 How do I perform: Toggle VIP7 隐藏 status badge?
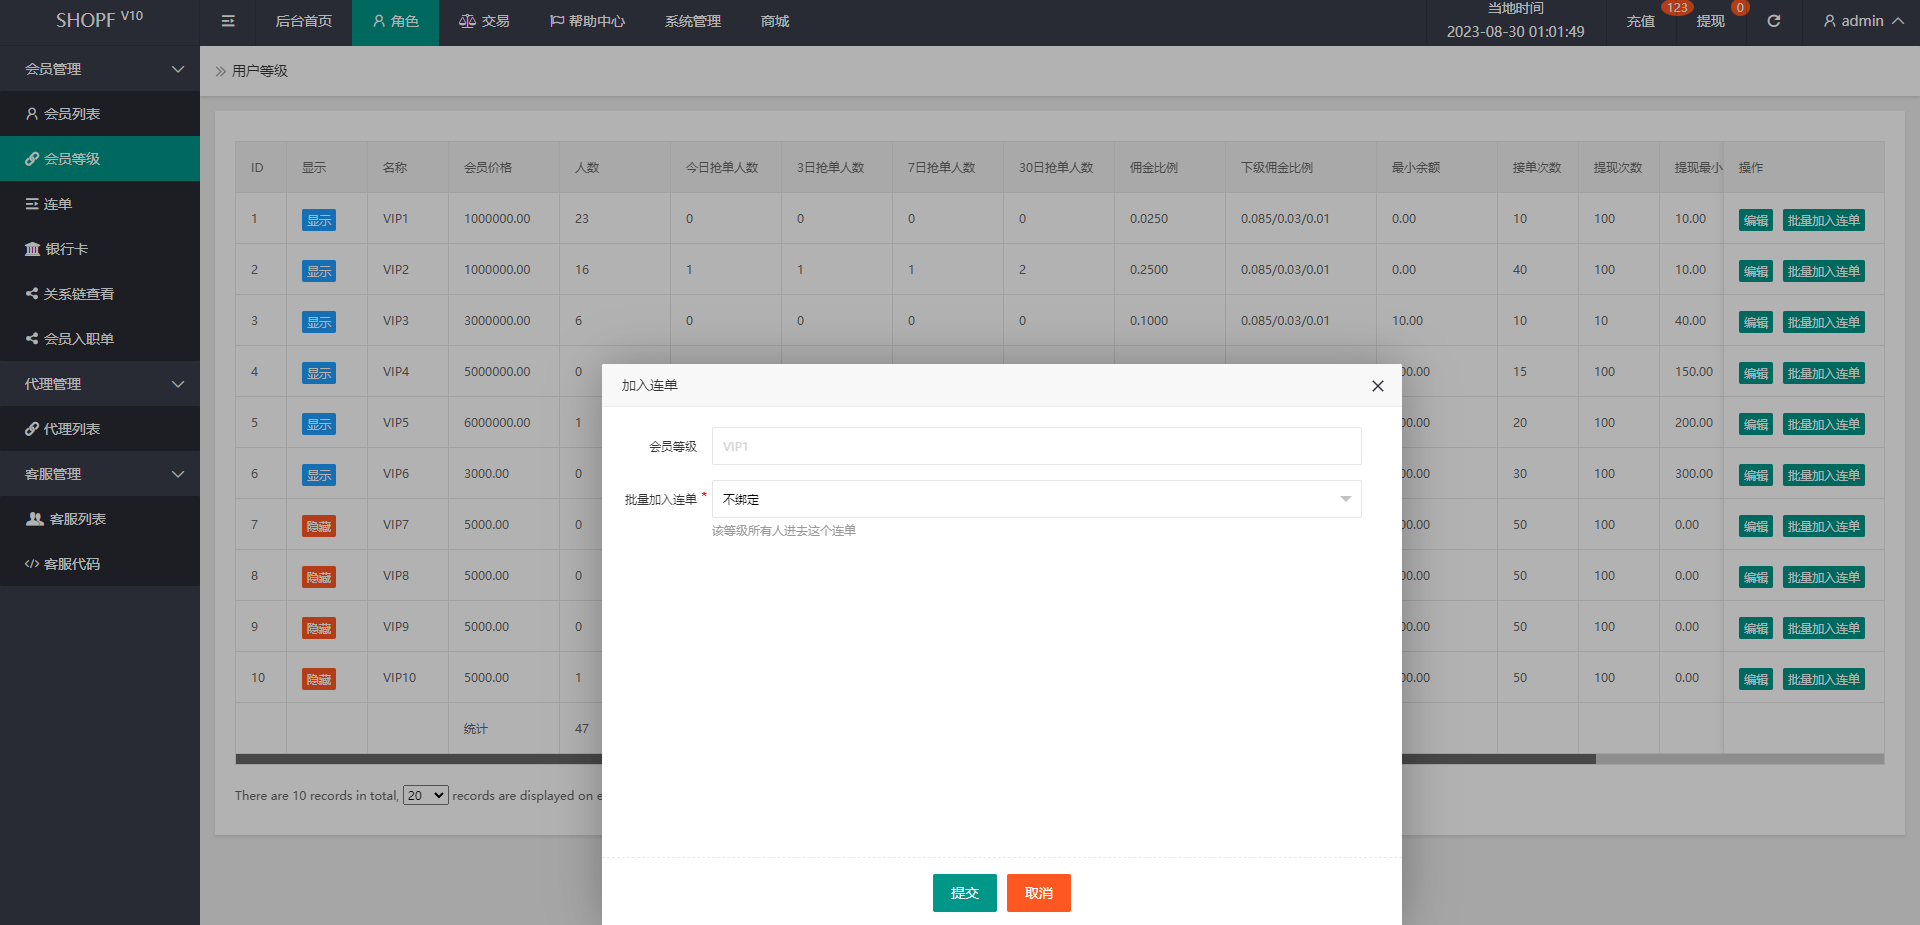pyautogui.click(x=319, y=526)
